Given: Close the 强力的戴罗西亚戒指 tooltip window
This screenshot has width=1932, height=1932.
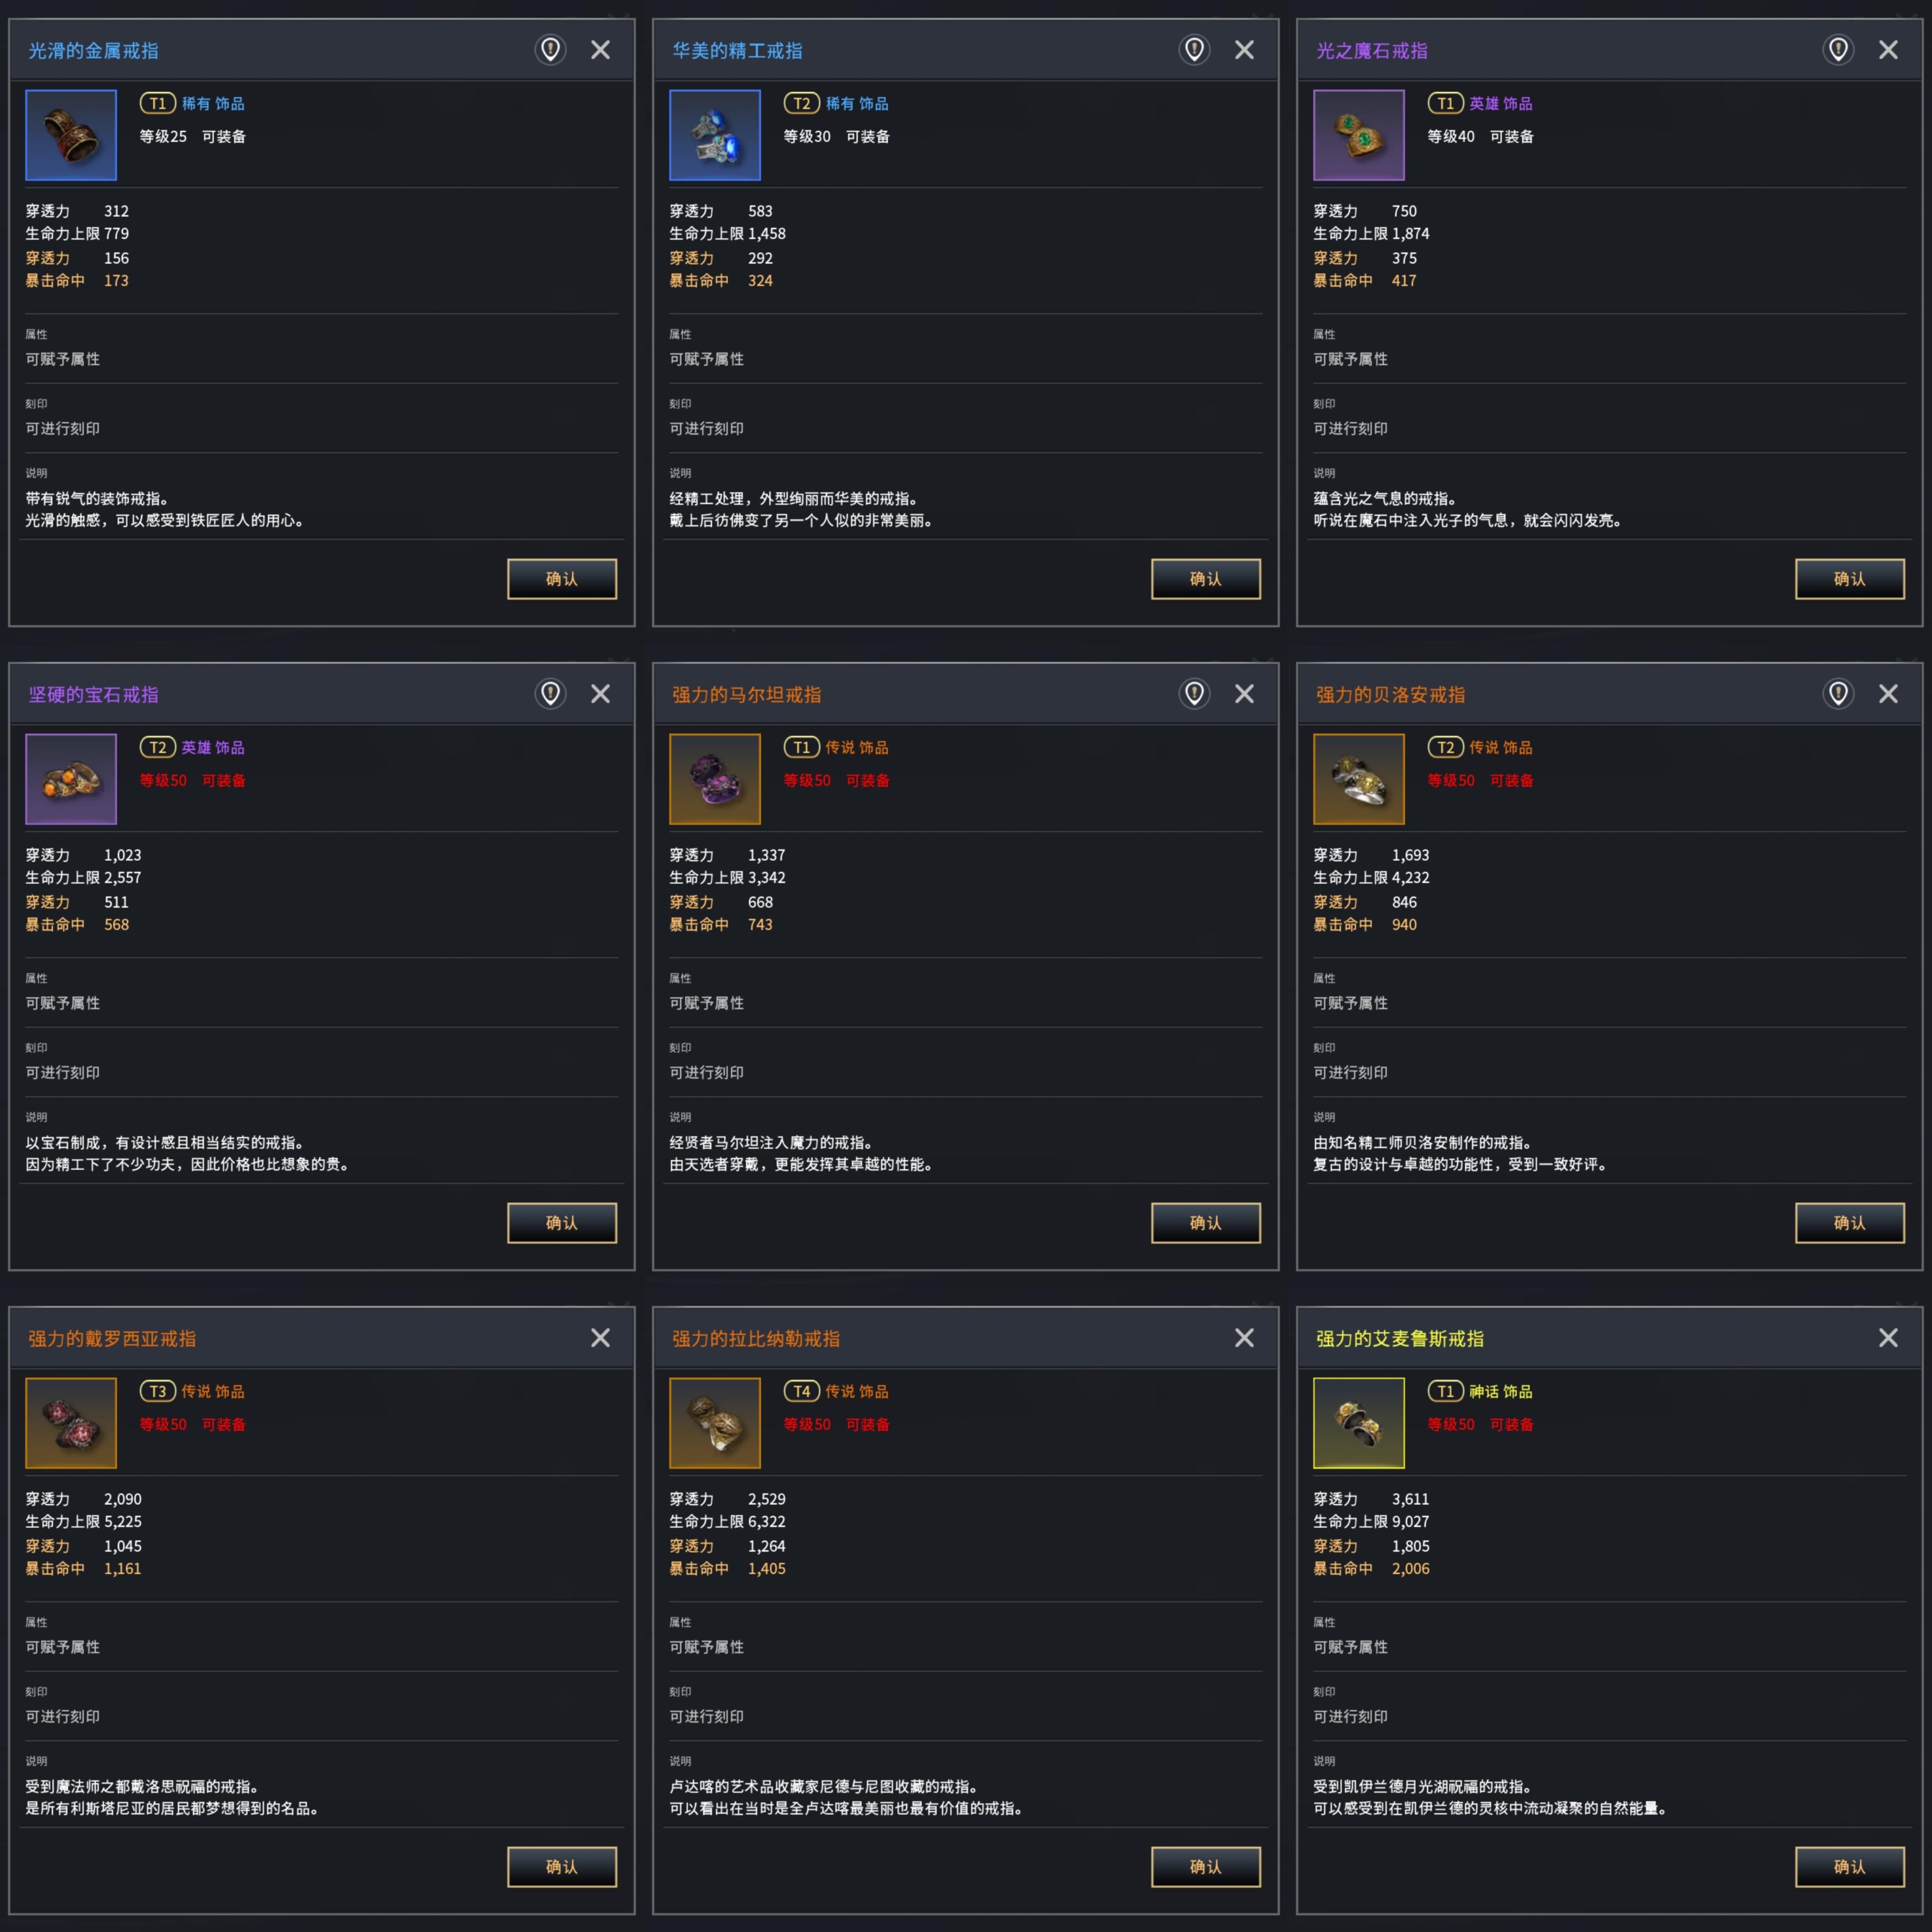Looking at the screenshot, I should (600, 1338).
